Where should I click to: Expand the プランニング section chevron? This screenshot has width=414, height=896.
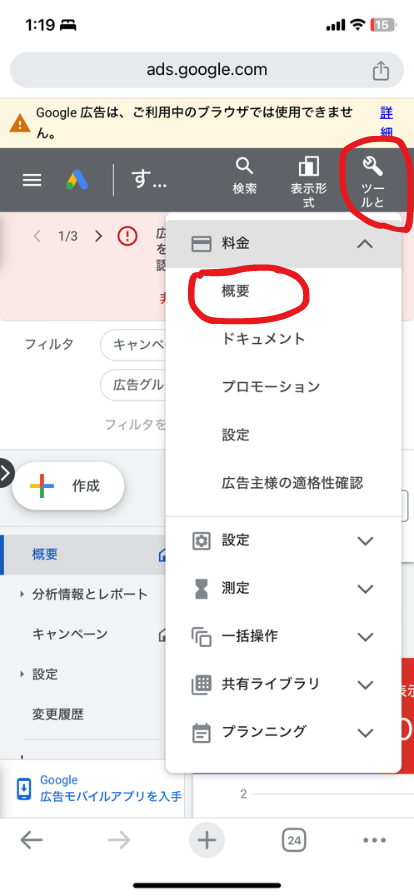[x=365, y=732]
